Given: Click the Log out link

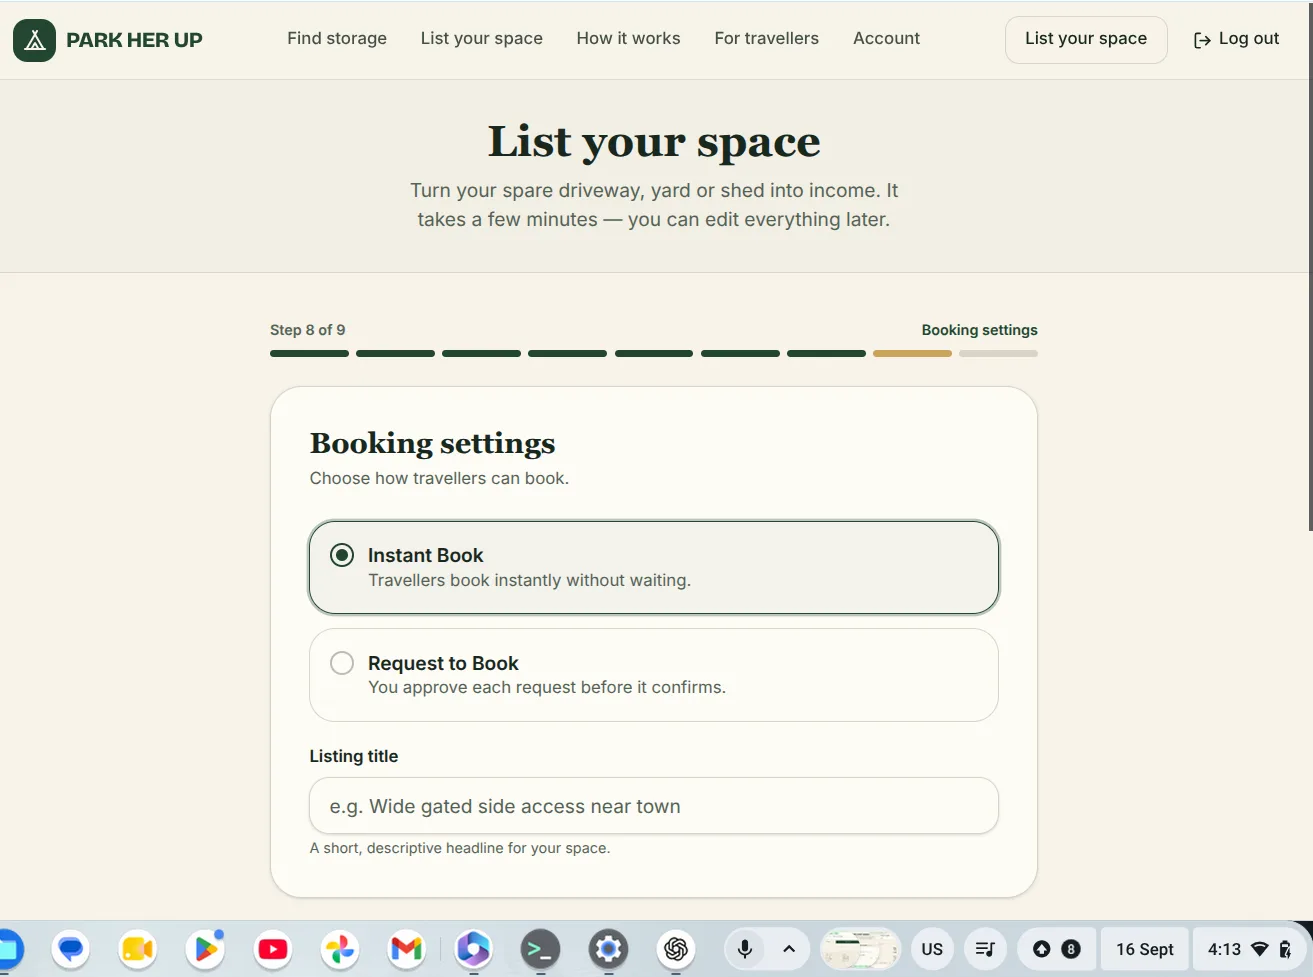Looking at the screenshot, I should pyautogui.click(x=1237, y=39).
